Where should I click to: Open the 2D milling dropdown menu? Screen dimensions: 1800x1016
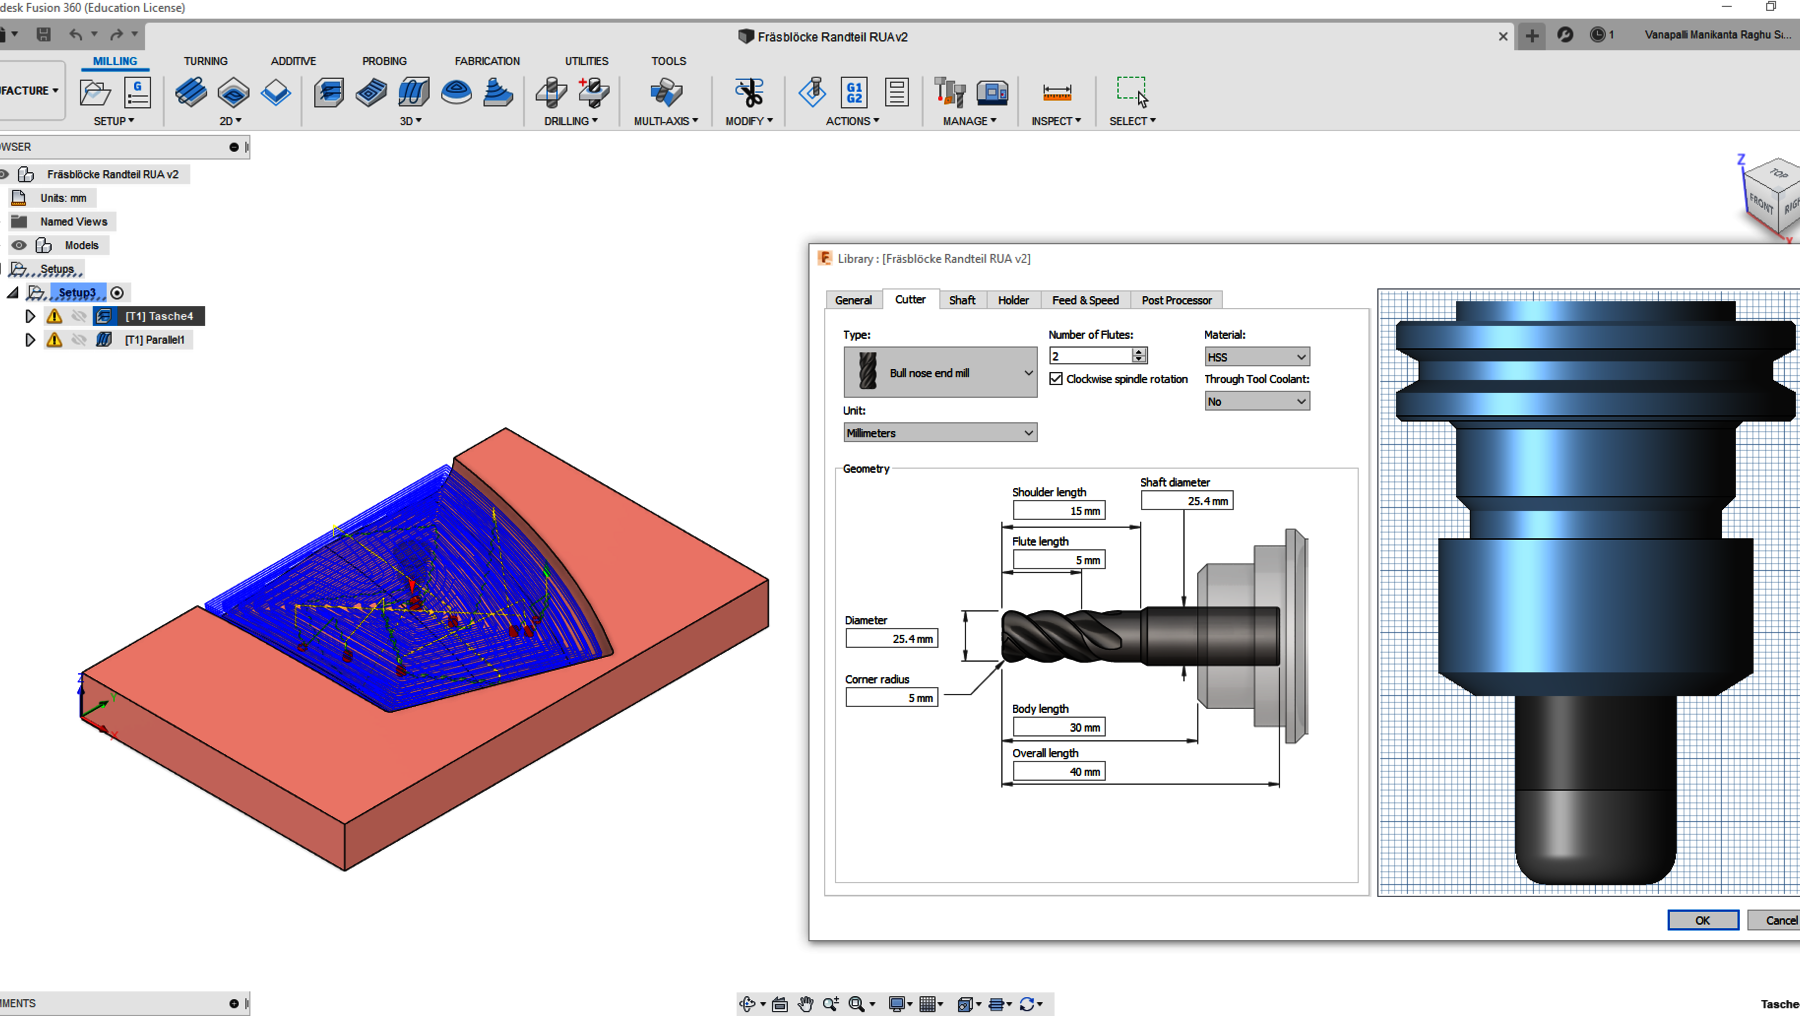coord(231,121)
